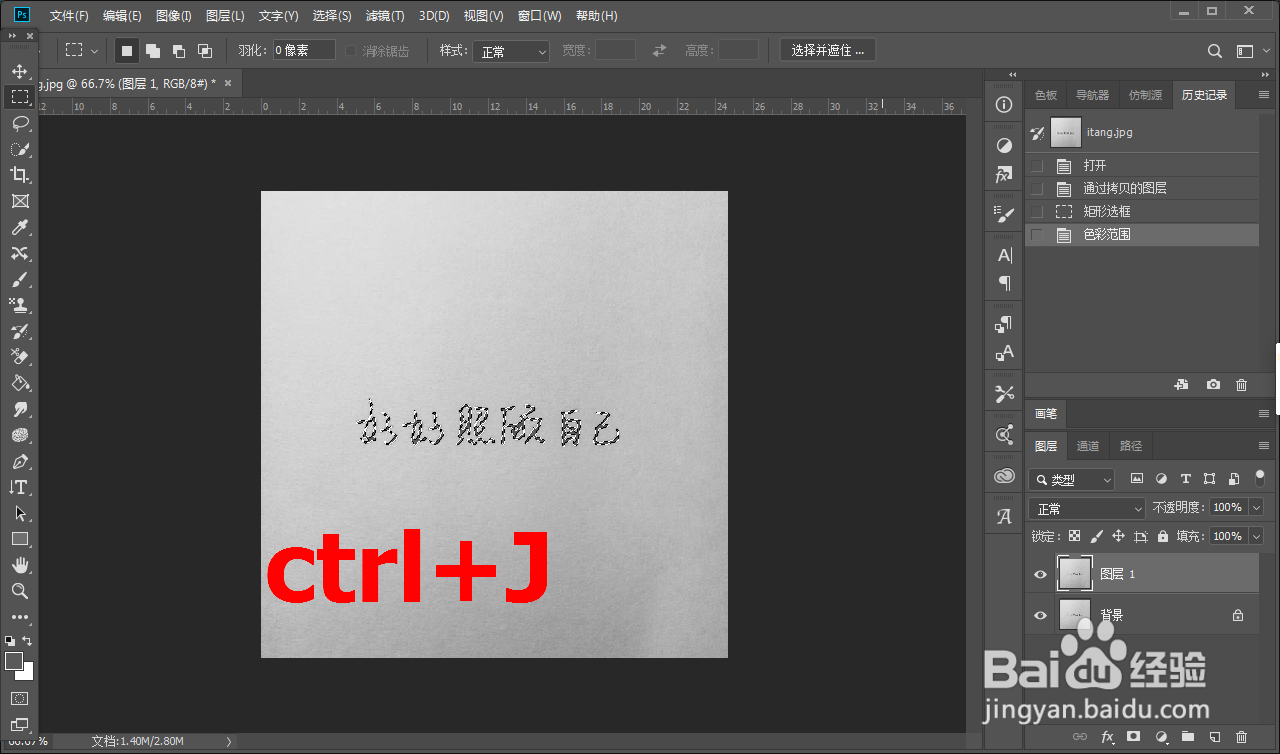This screenshot has height=754, width=1280.
Task: Open 填充 fill slider arrow
Action: pos(1257,536)
